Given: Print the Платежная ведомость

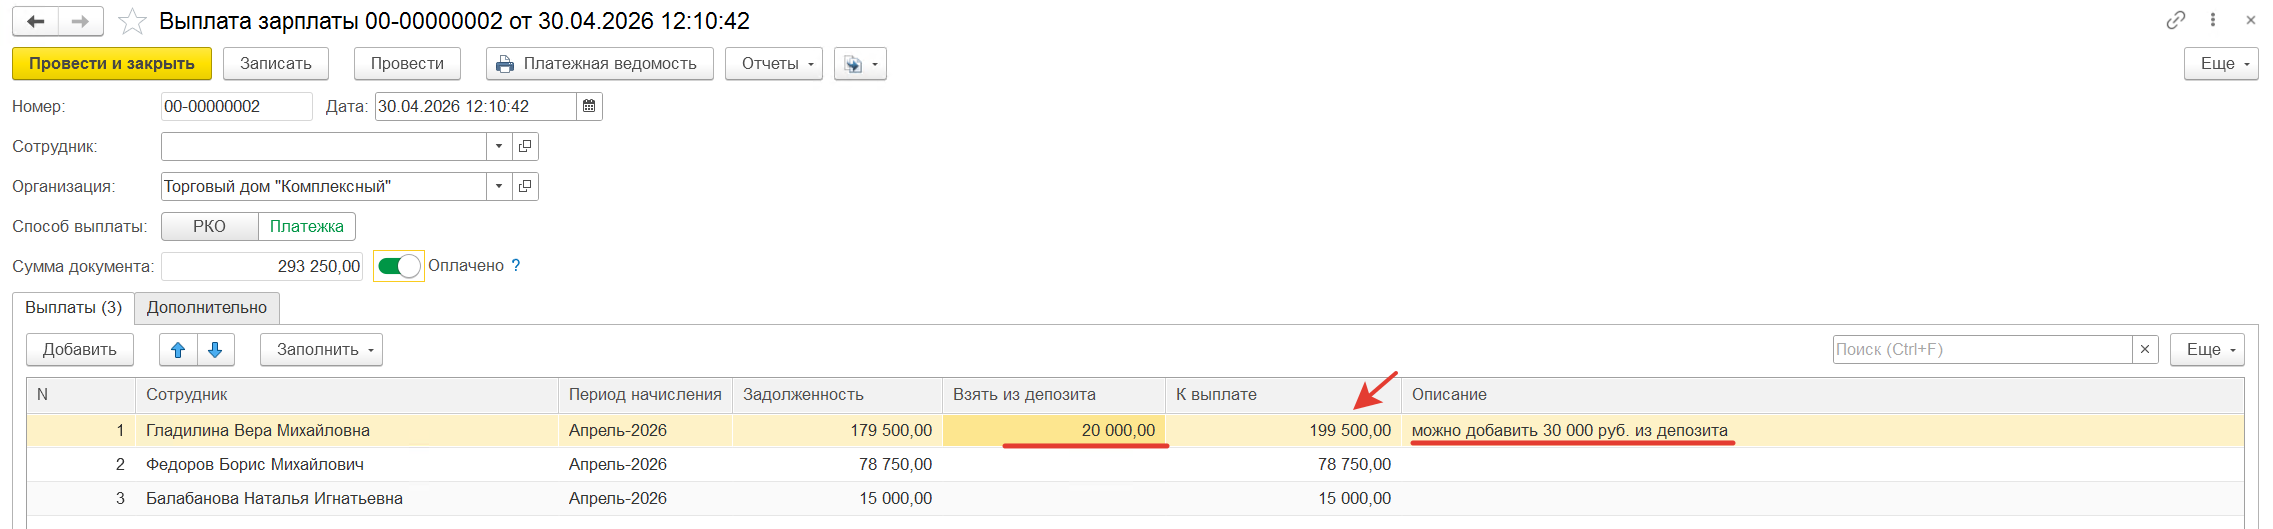Looking at the screenshot, I should point(600,63).
